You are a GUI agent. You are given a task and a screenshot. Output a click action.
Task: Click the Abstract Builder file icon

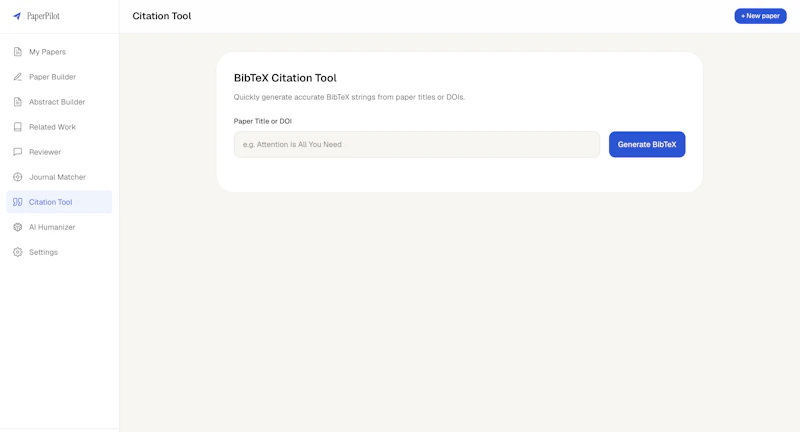tap(17, 101)
